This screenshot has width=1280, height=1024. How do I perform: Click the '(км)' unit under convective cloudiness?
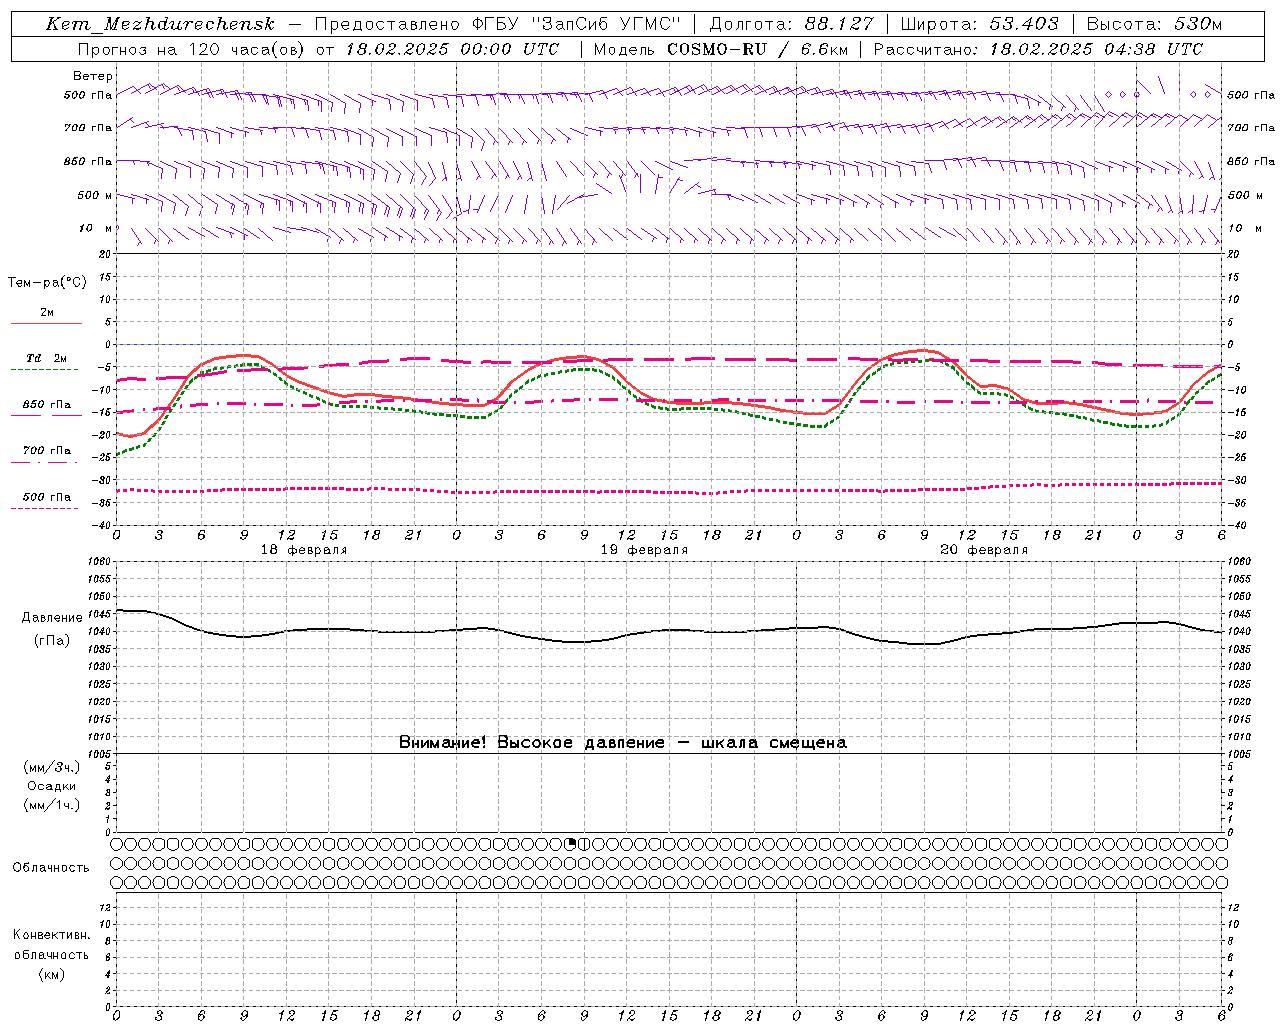click(x=52, y=974)
